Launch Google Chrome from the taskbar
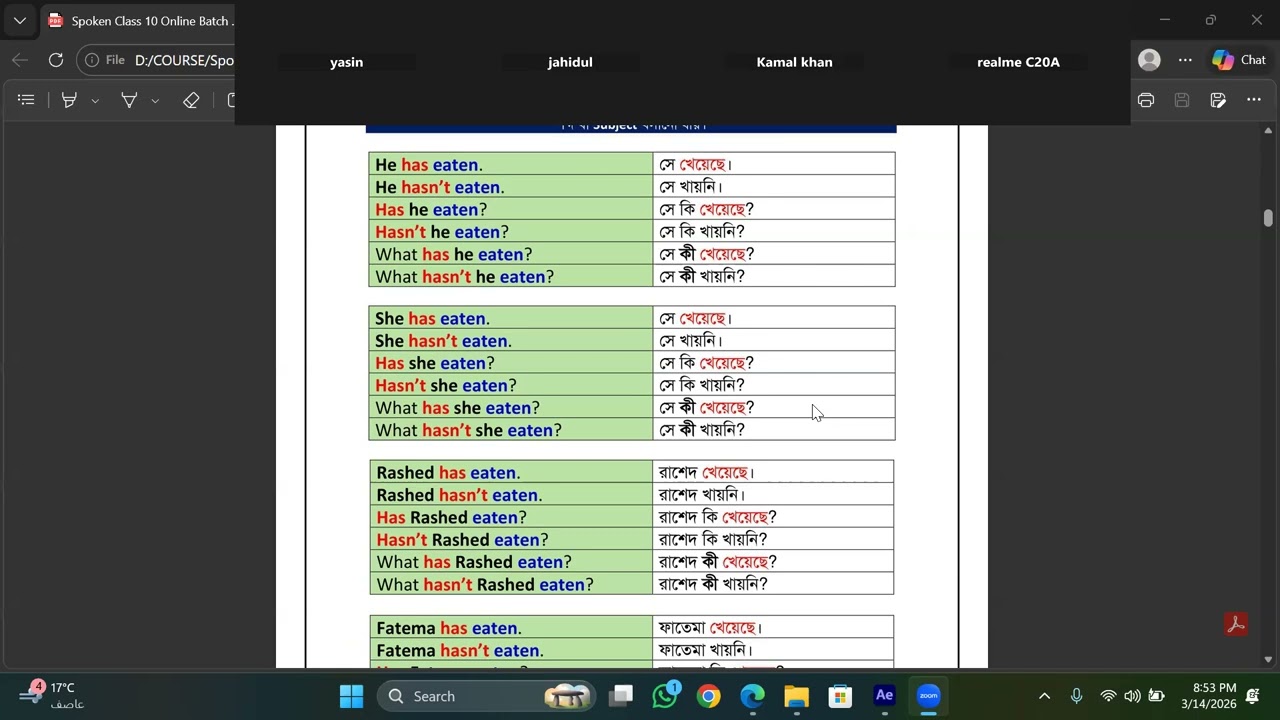This screenshot has width=1280, height=720. click(708, 696)
